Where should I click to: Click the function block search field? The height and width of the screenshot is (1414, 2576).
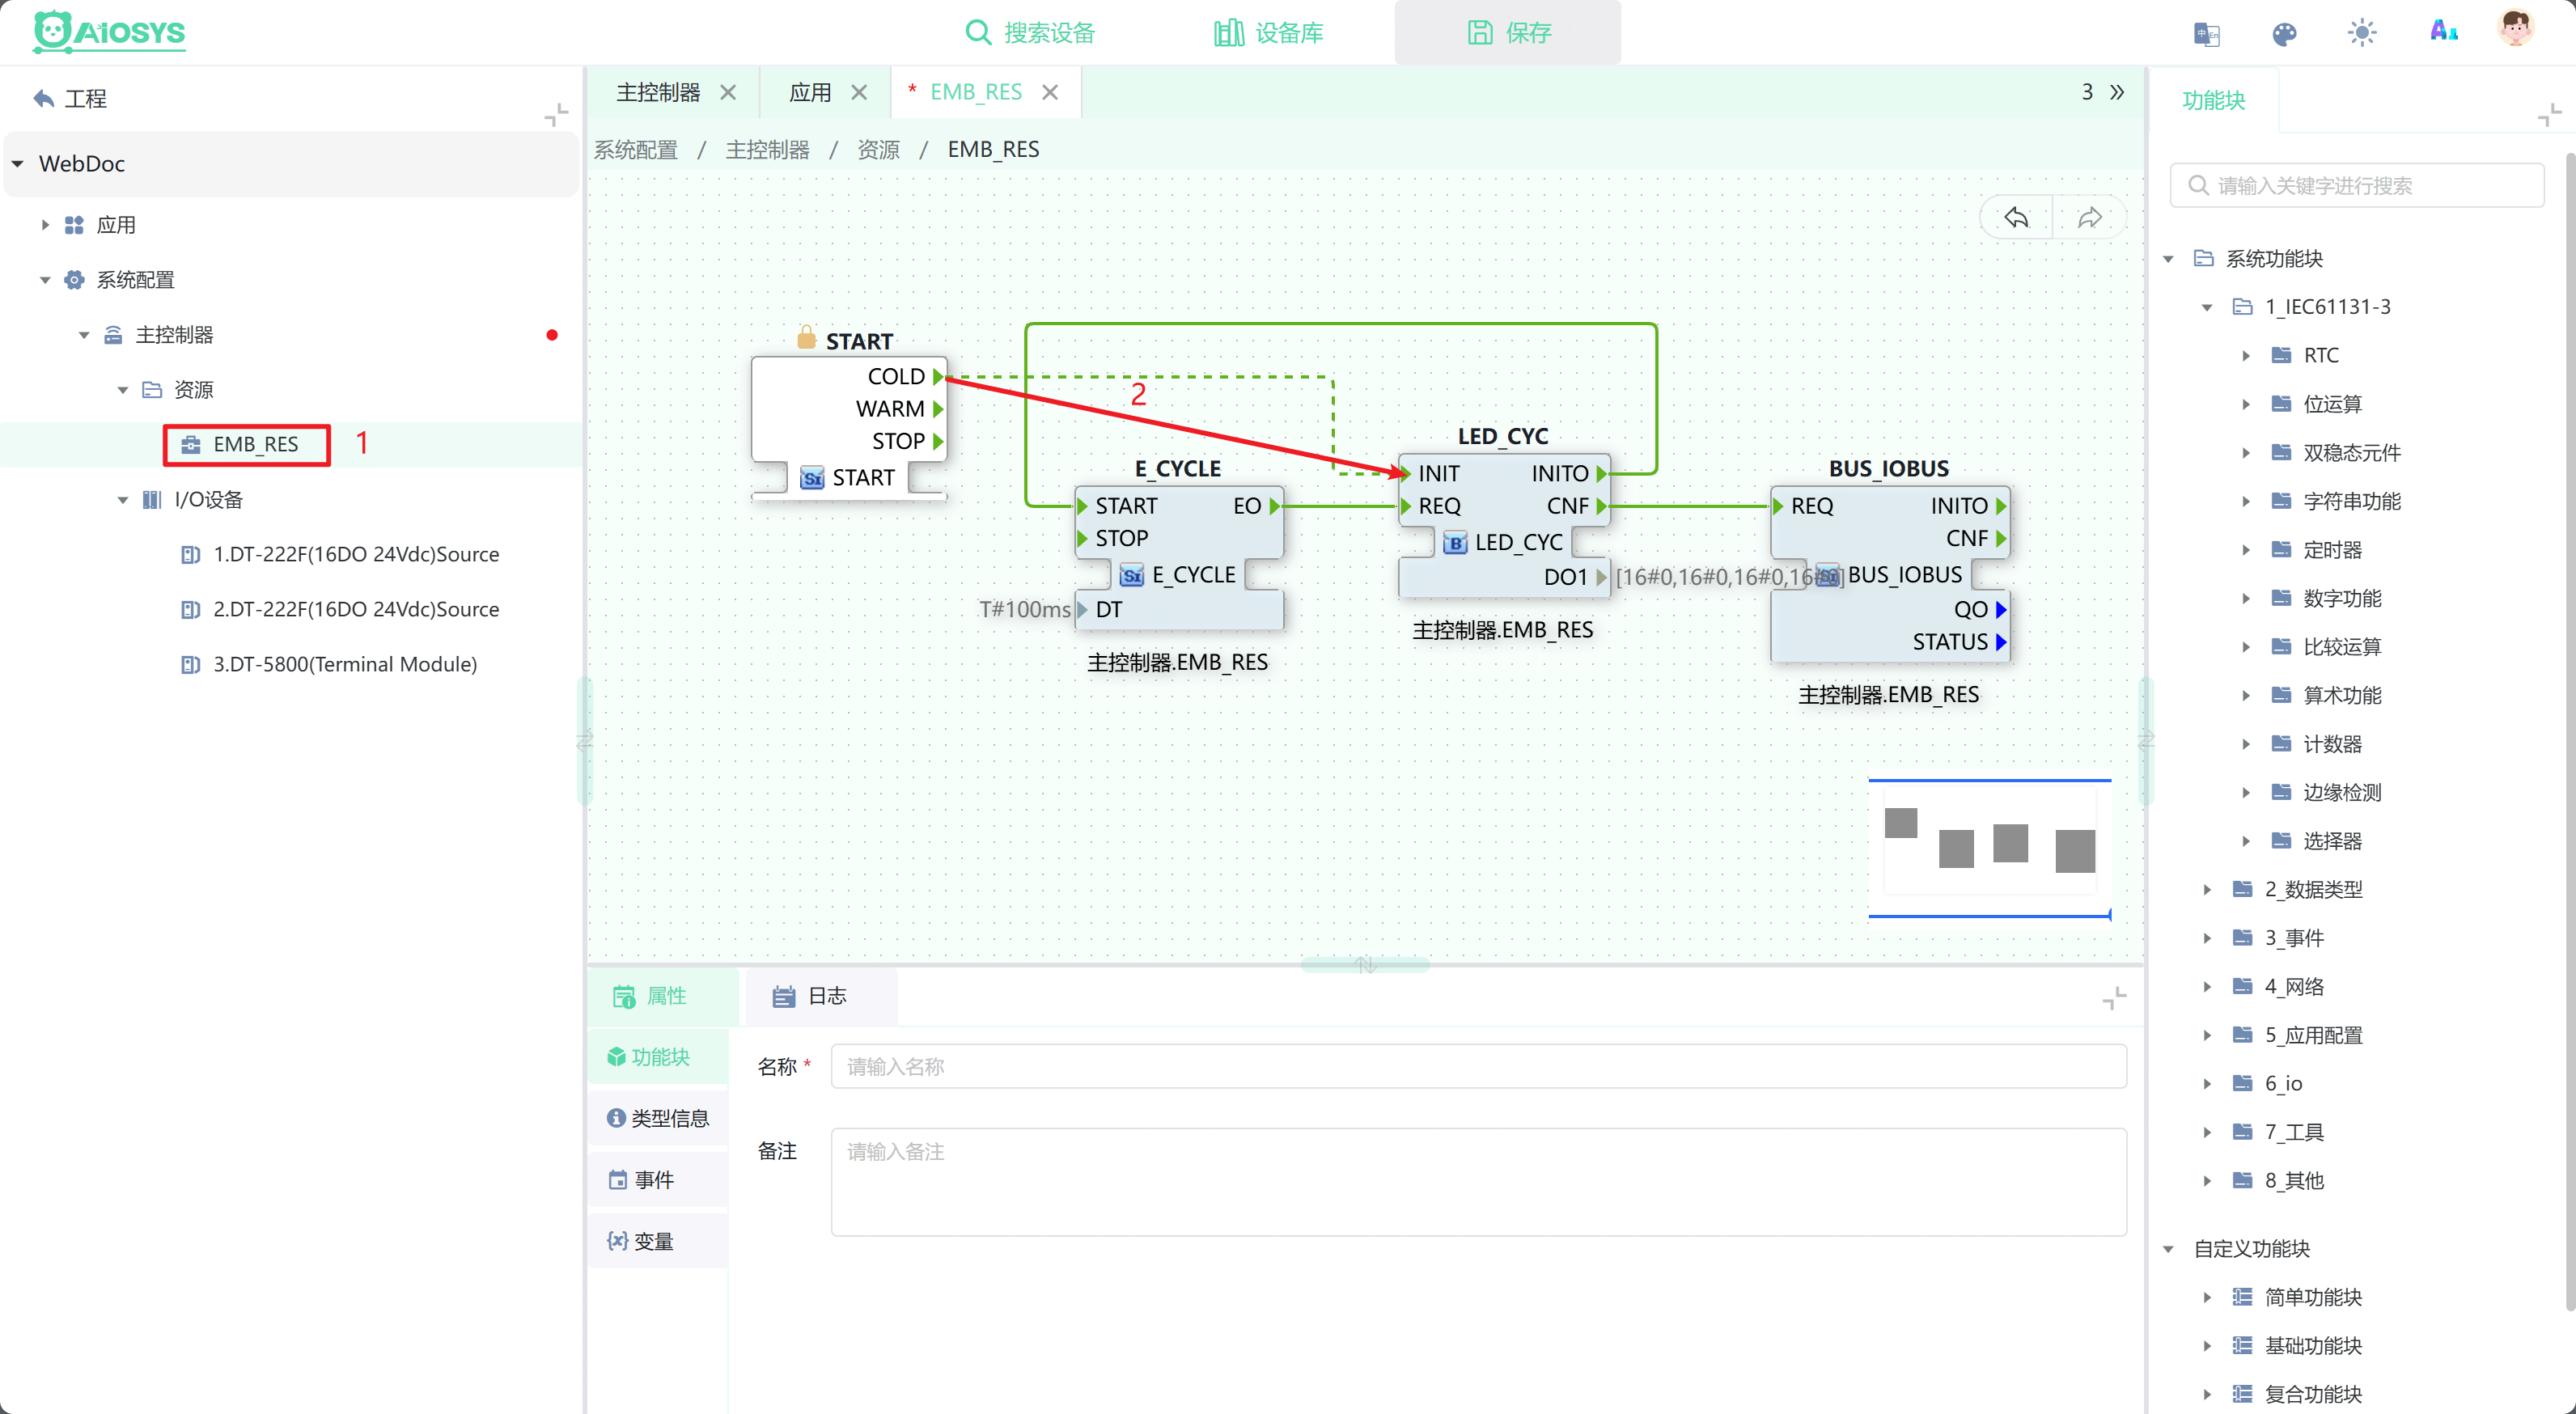(2357, 185)
